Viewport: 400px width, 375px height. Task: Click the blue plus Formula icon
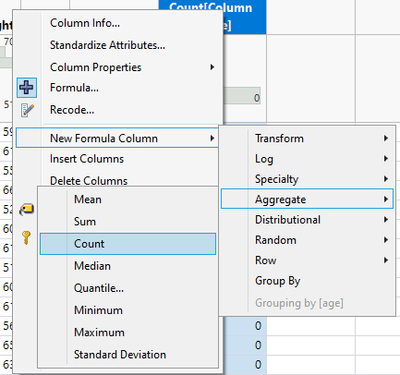click(x=27, y=88)
